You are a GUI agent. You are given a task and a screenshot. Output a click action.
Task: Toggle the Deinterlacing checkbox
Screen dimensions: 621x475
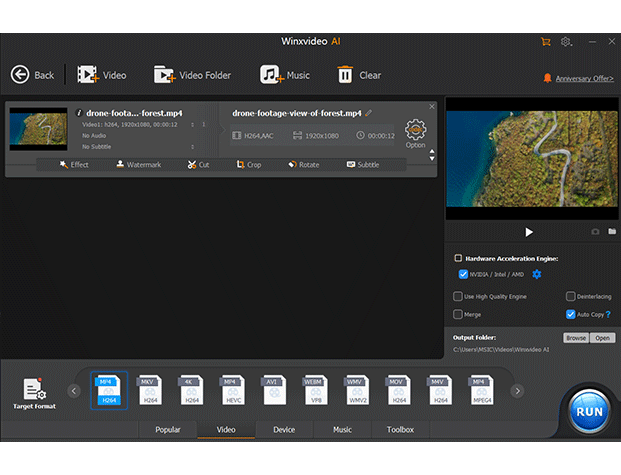pyautogui.click(x=571, y=297)
